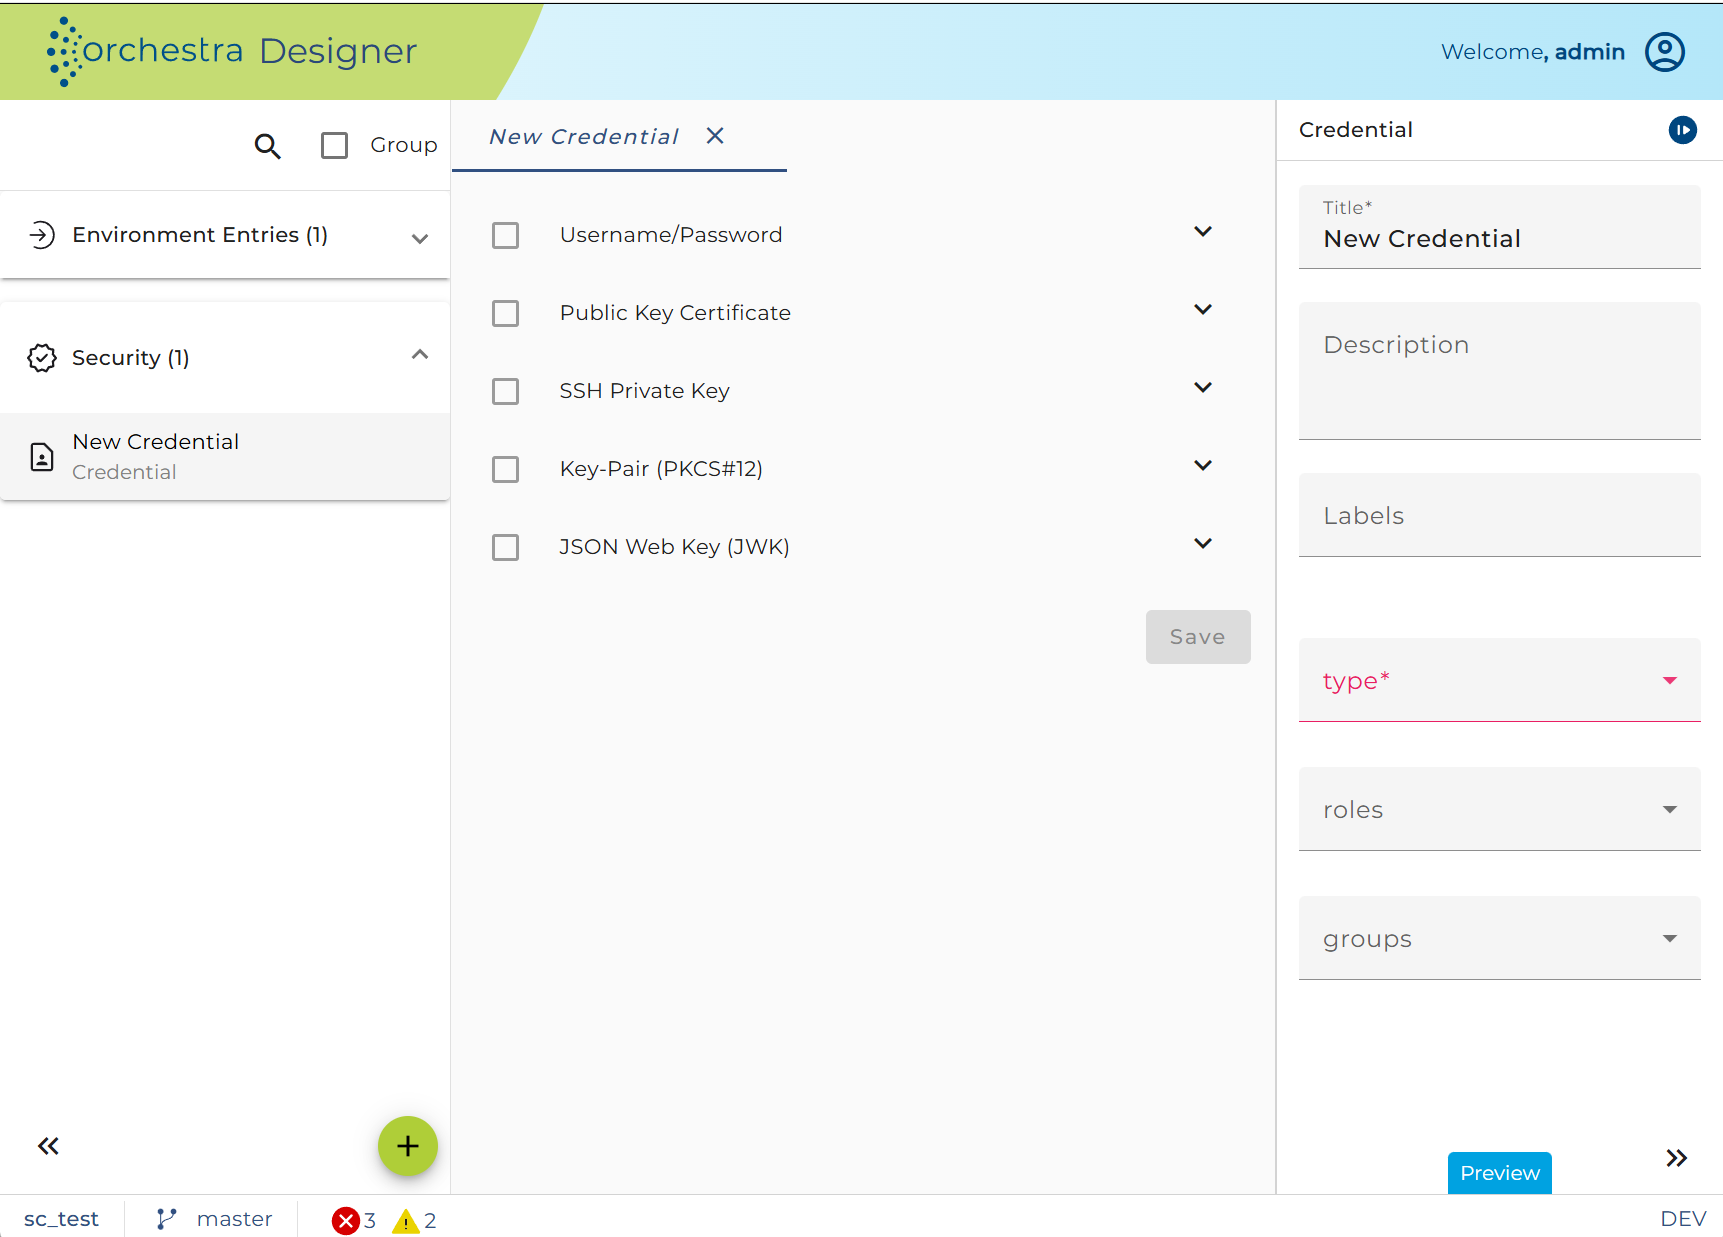The height and width of the screenshot is (1237, 1723).
Task: Collapse right panel with double-chevron icon
Action: [x=1677, y=1158]
